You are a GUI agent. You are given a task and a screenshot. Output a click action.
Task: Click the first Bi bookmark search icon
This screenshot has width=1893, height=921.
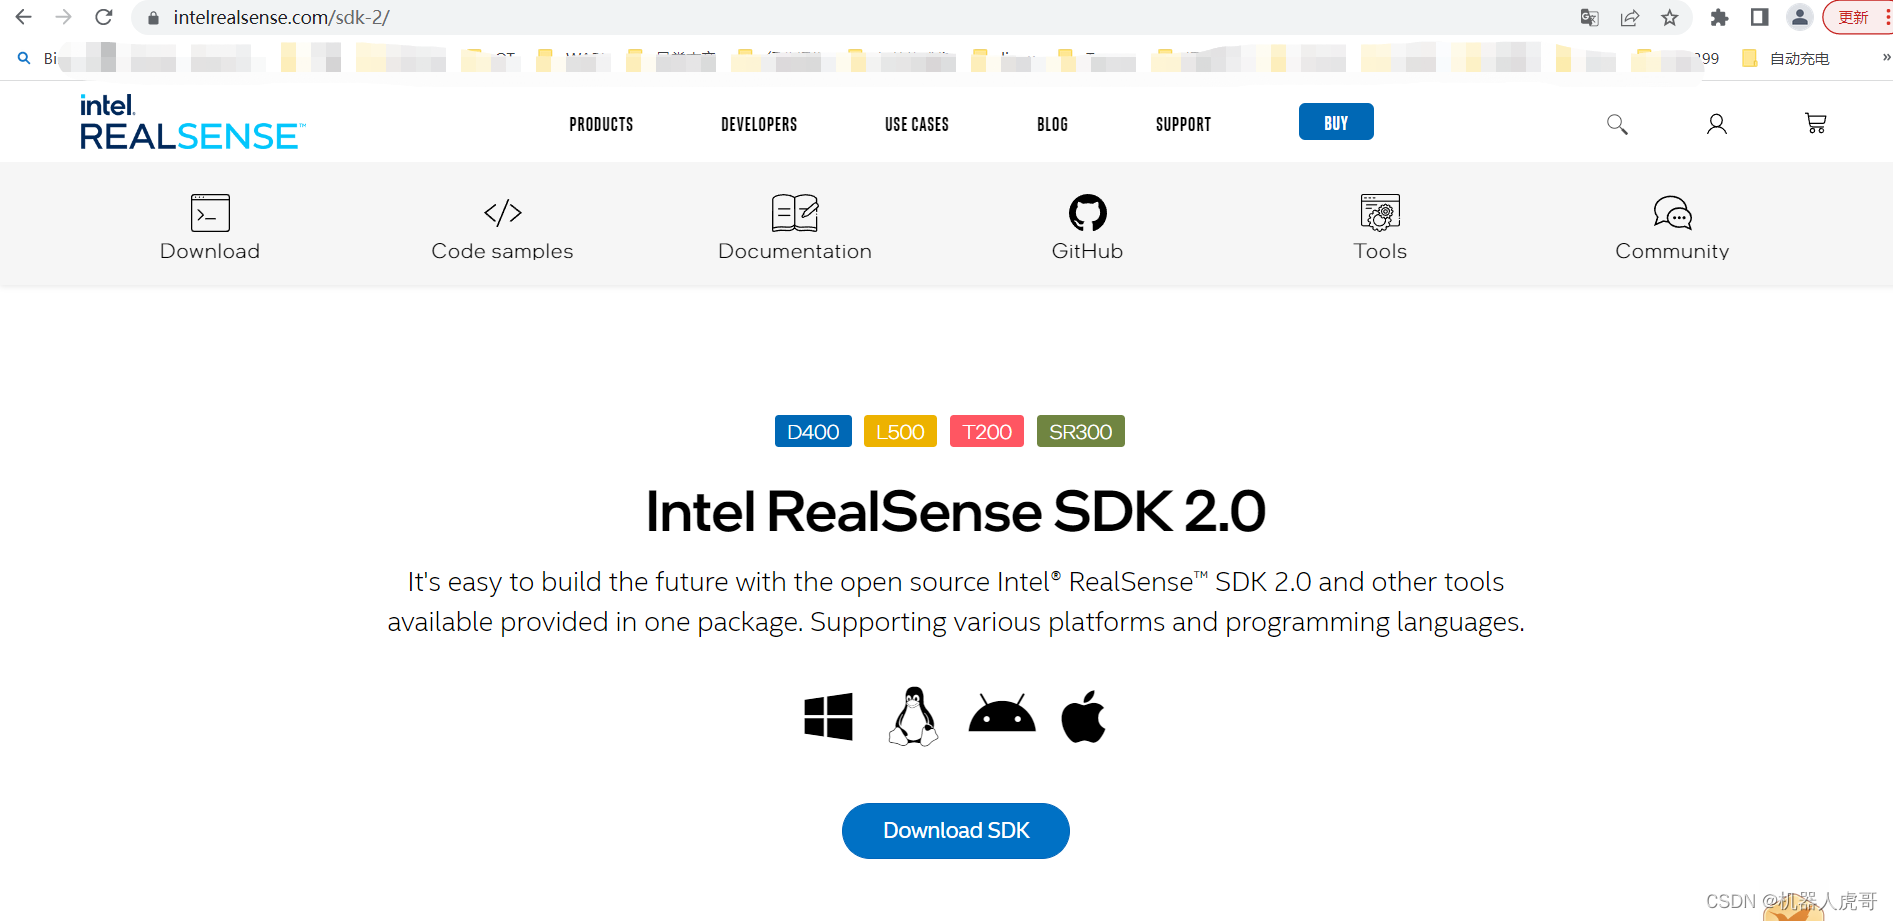[24, 59]
